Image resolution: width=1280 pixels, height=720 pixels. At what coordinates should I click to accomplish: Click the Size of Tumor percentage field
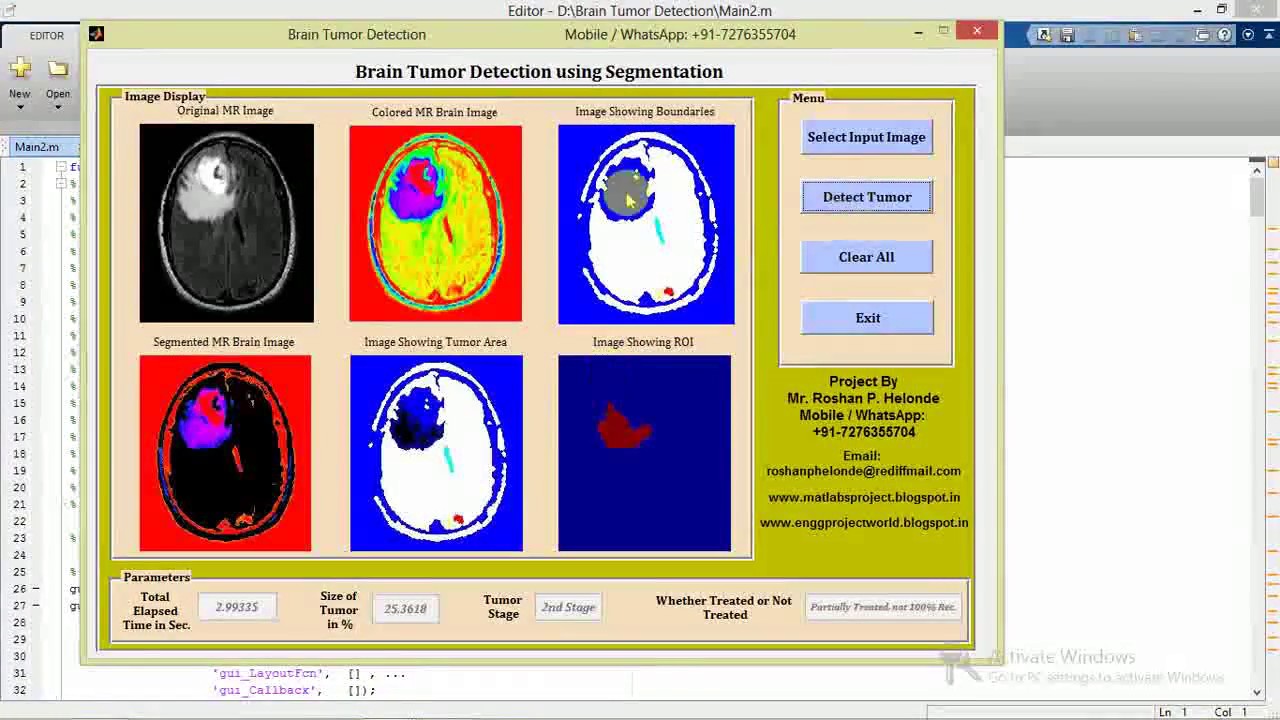tap(405, 608)
